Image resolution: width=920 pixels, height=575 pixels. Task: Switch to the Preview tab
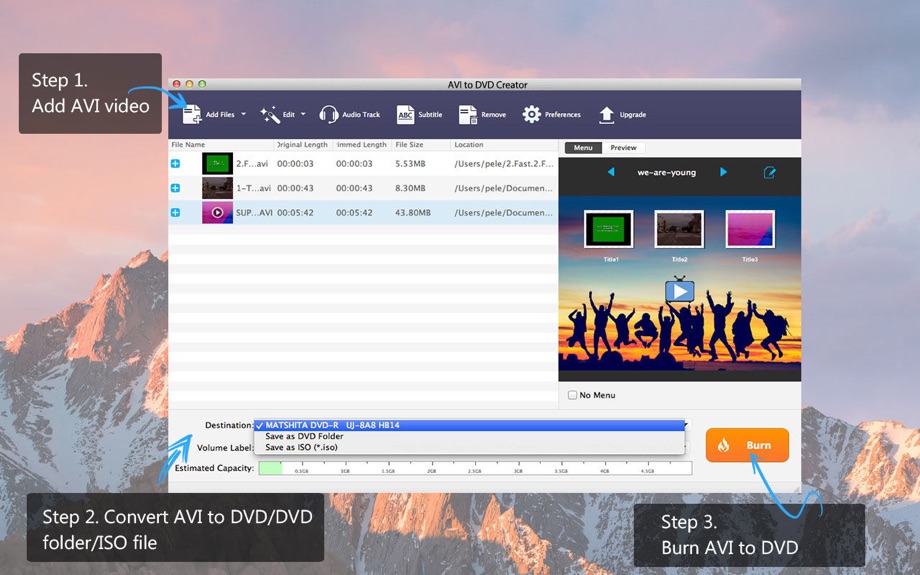pyautogui.click(x=623, y=148)
